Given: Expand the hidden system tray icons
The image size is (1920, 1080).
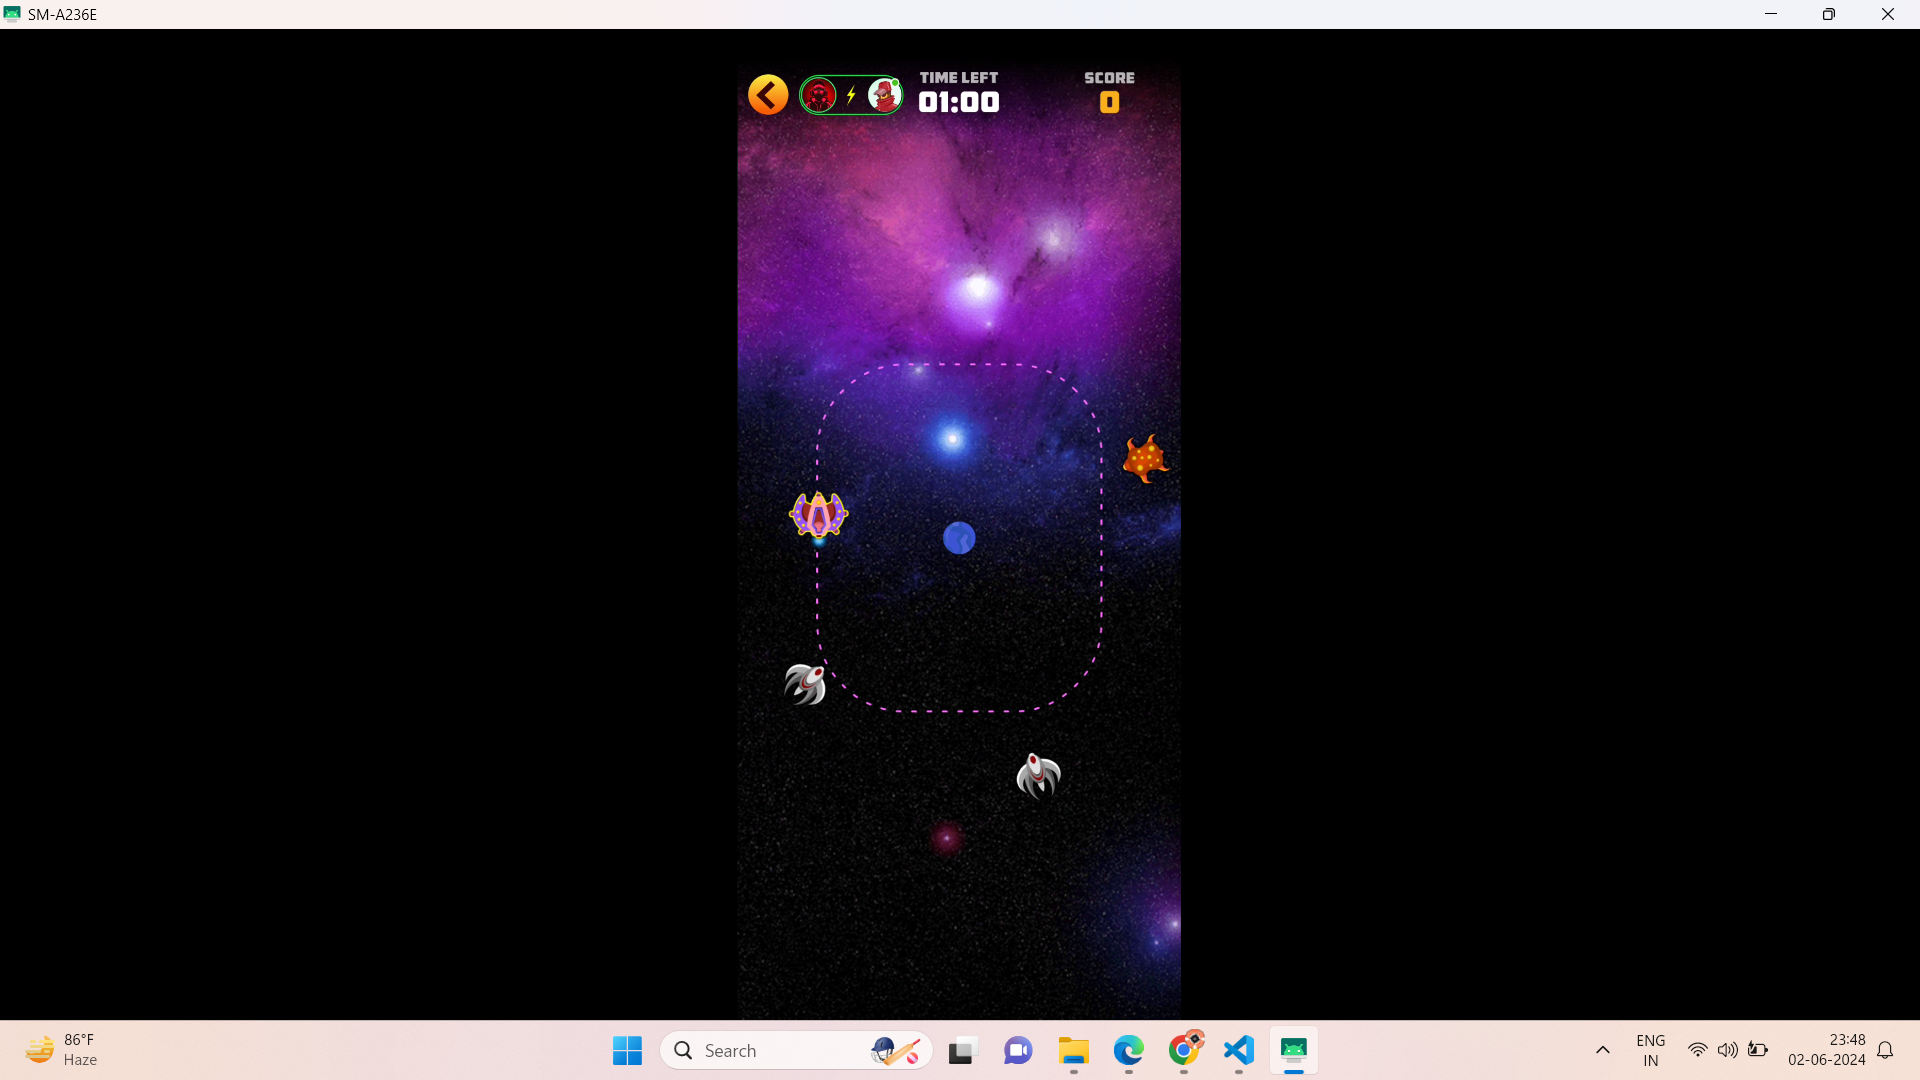Looking at the screenshot, I should (1602, 1050).
